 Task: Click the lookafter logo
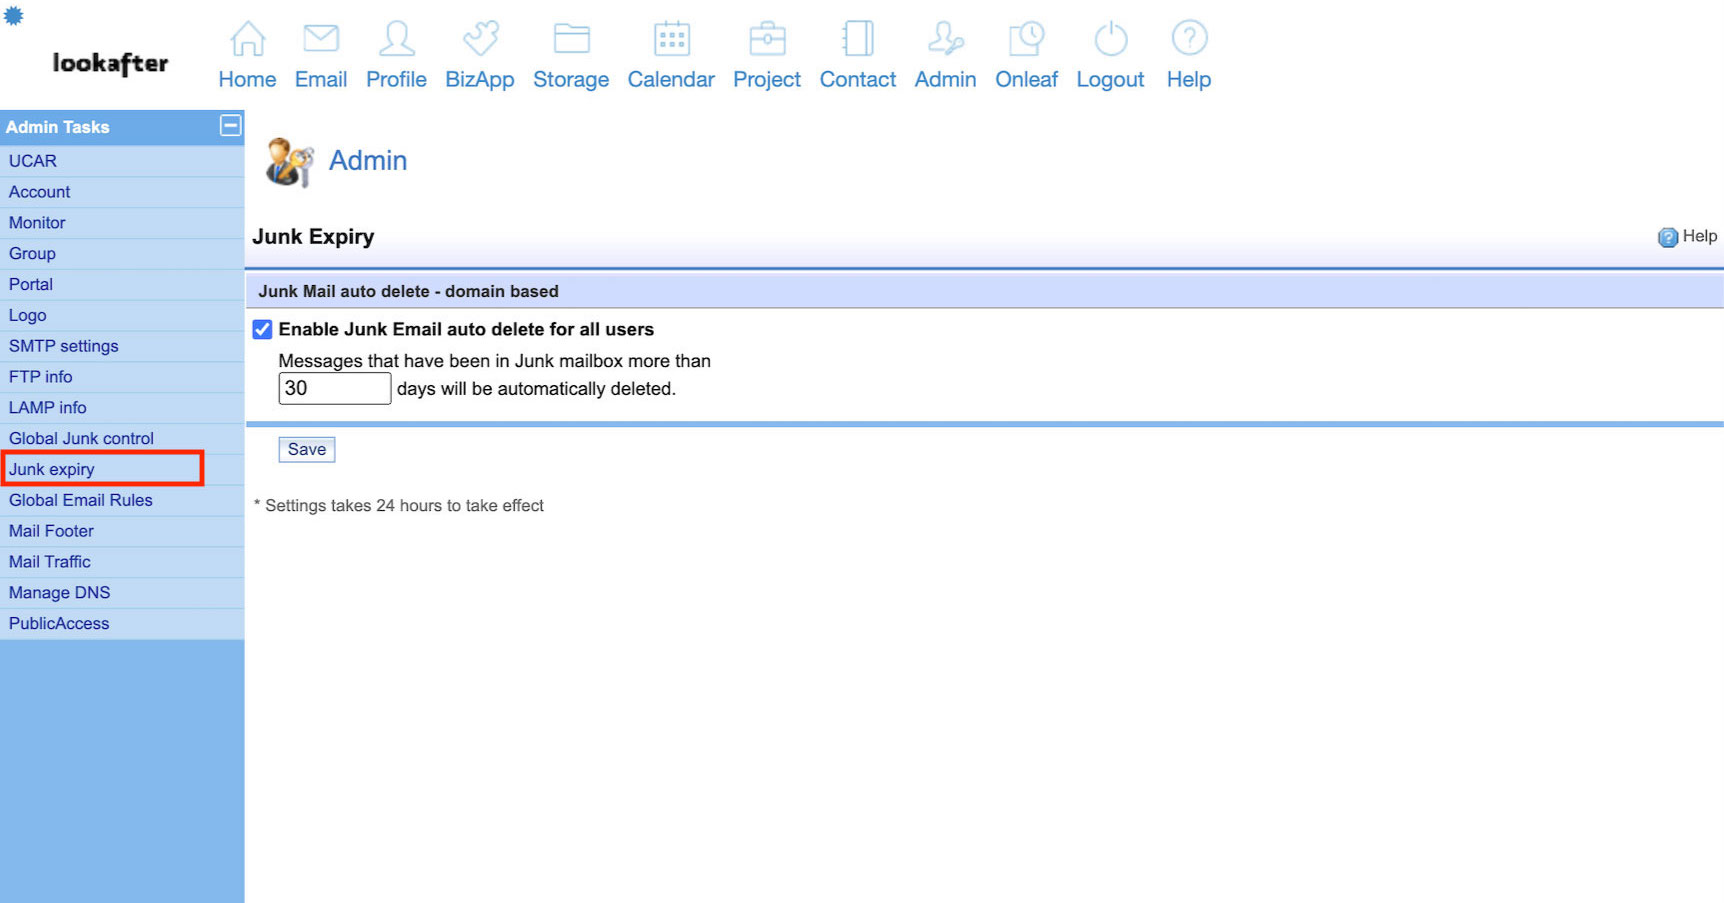(110, 63)
